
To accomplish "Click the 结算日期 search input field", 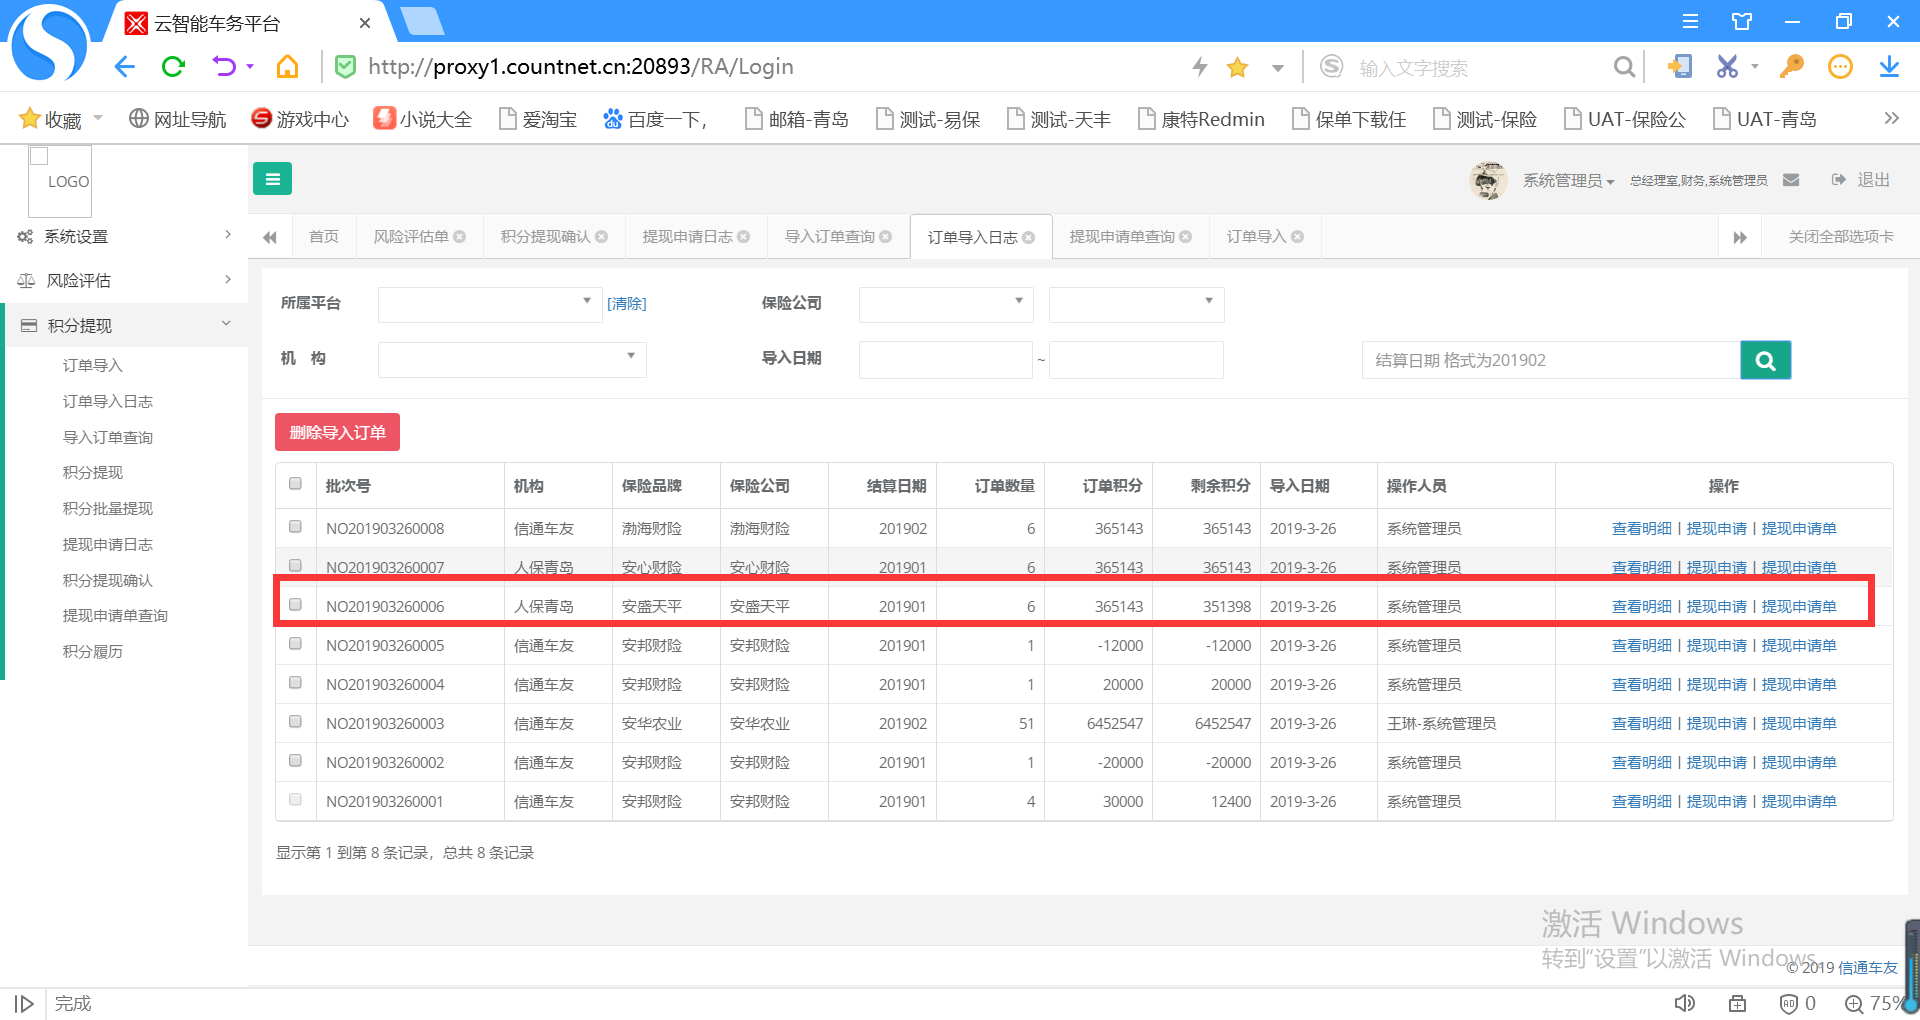I will [1550, 361].
